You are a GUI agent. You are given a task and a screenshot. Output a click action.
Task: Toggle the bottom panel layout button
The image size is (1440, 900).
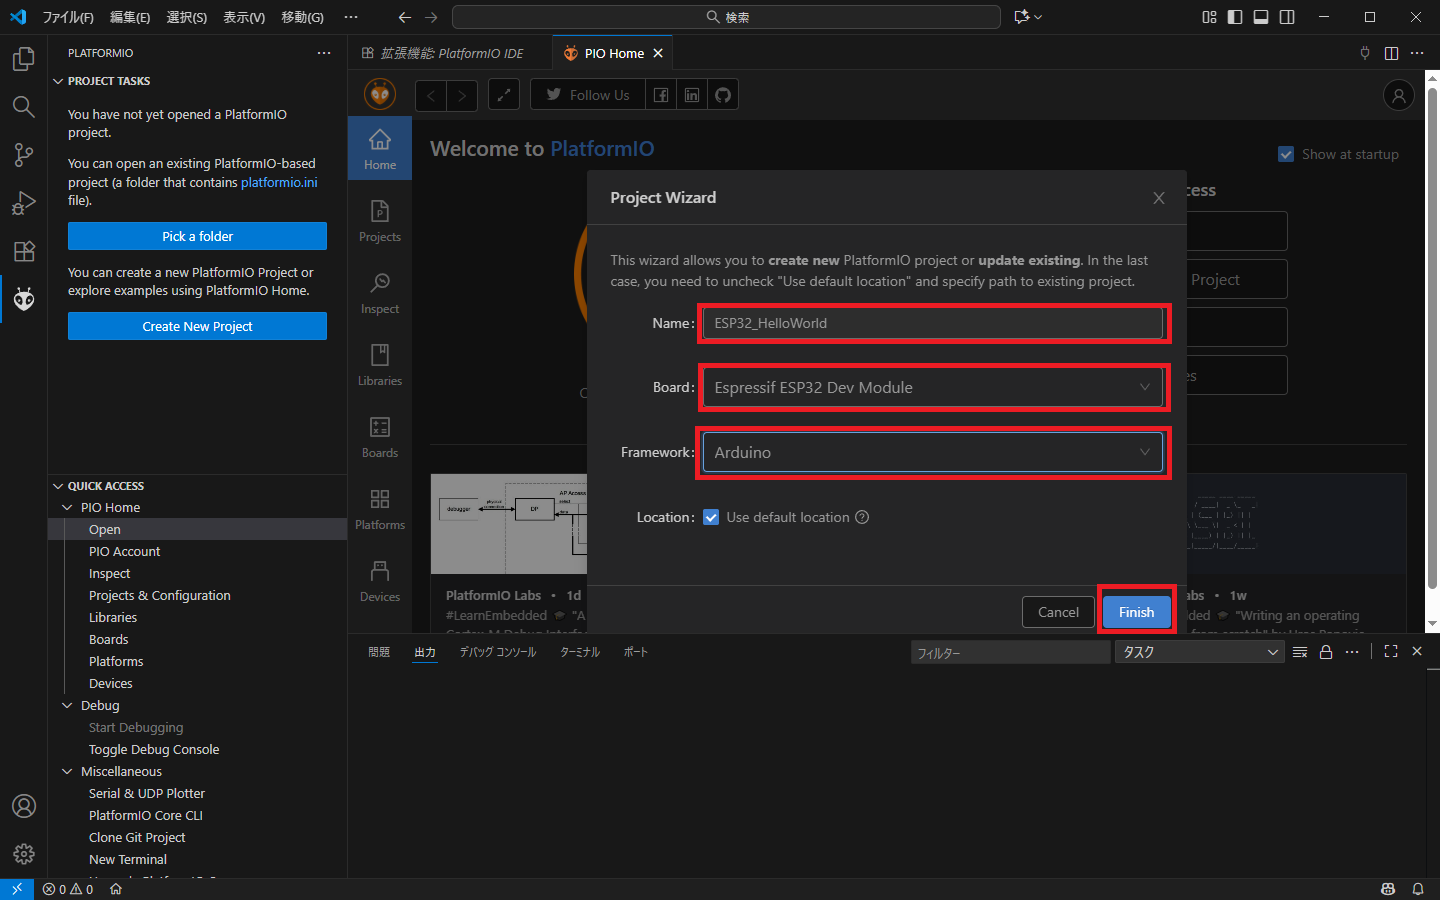pos(1261,17)
